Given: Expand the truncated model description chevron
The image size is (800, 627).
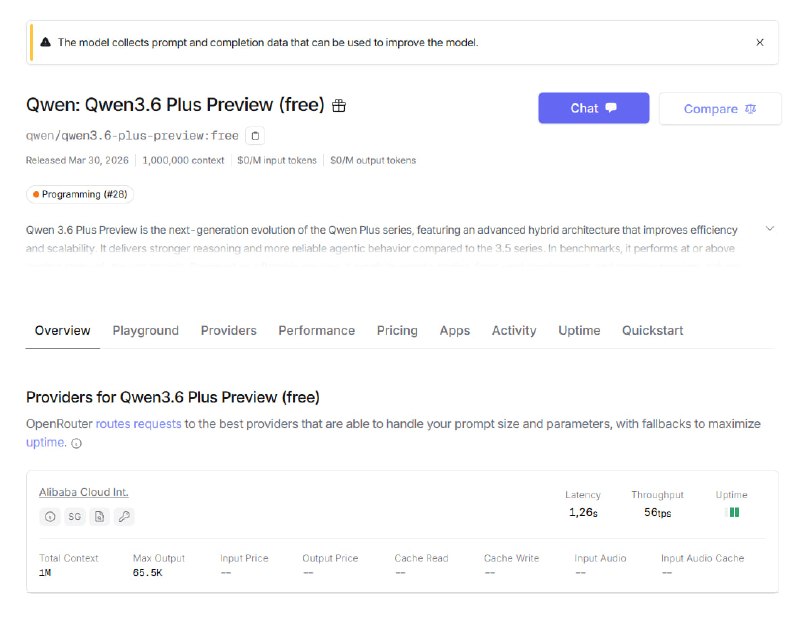Looking at the screenshot, I should tap(769, 228).
